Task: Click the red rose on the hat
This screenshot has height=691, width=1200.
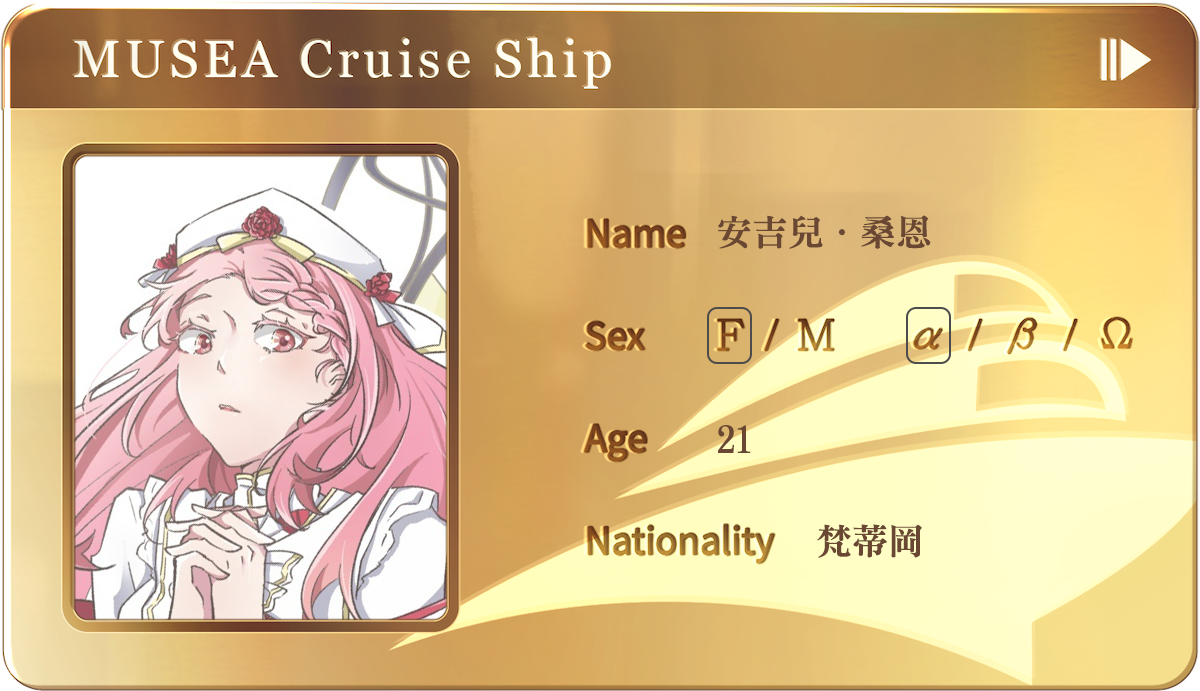Action: pos(264,220)
